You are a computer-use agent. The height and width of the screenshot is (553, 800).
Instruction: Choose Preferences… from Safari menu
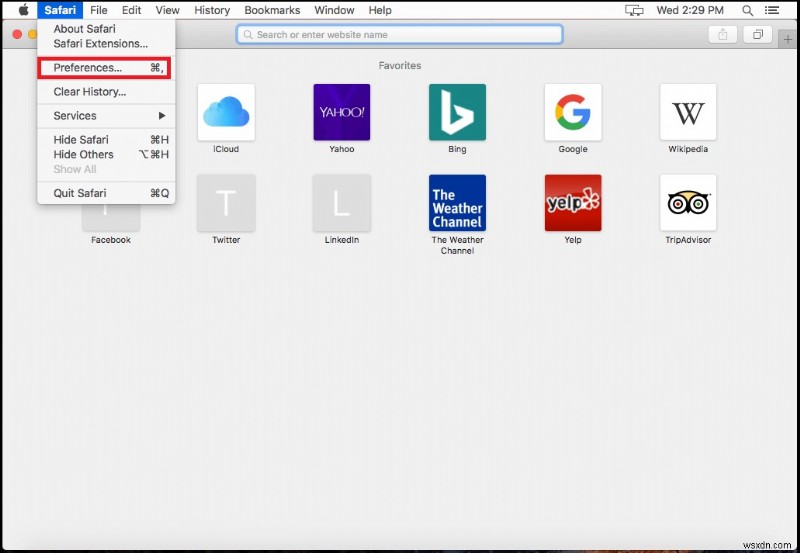pos(104,68)
